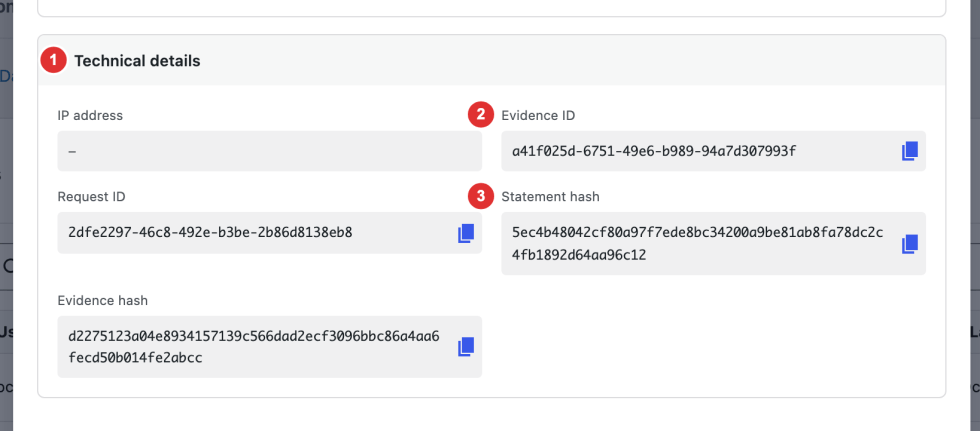The image size is (980, 431).
Task: Click the Statement hash label
Action: tap(550, 197)
